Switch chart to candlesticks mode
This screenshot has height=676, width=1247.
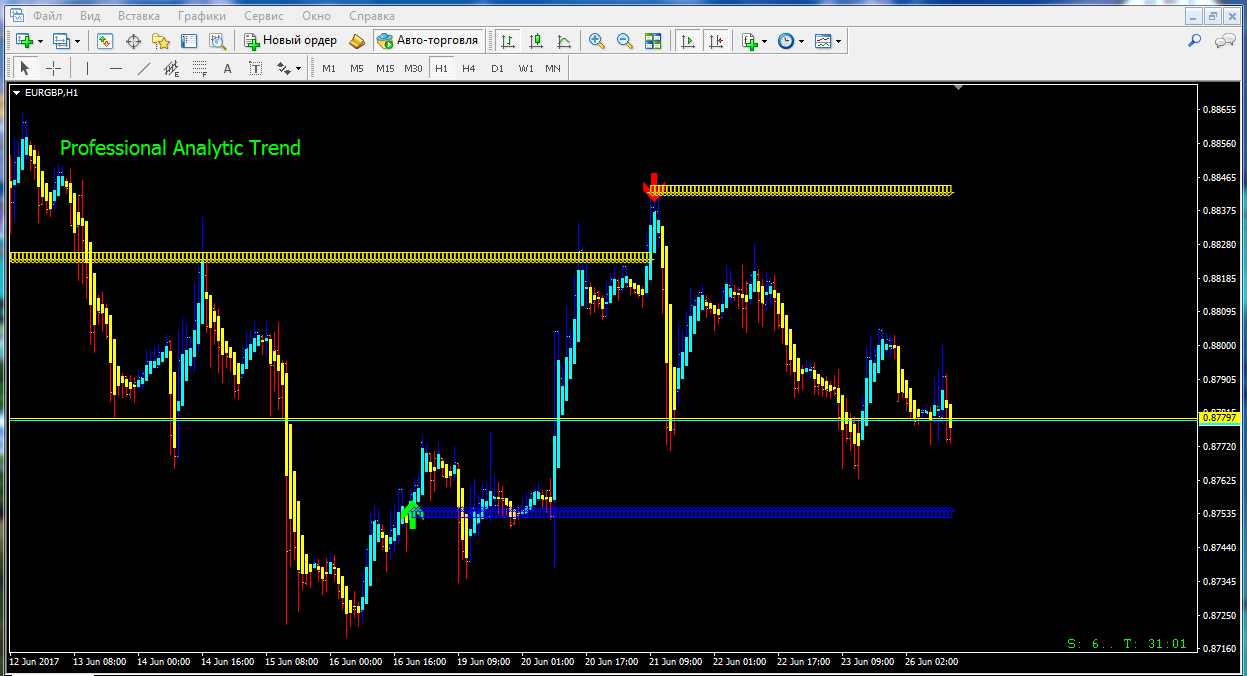coord(536,41)
